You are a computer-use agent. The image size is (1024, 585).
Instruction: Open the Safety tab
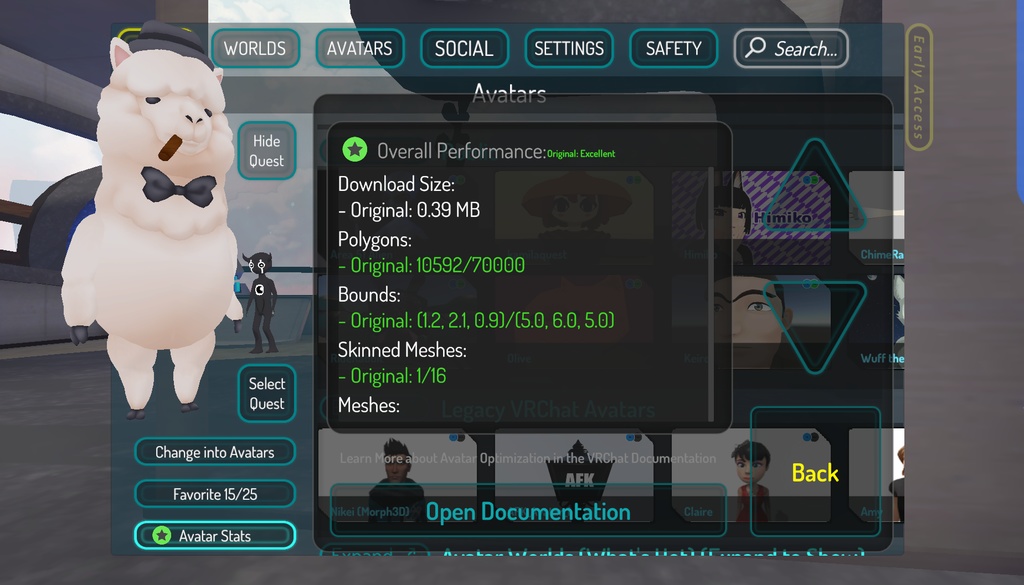pos(673,48)
